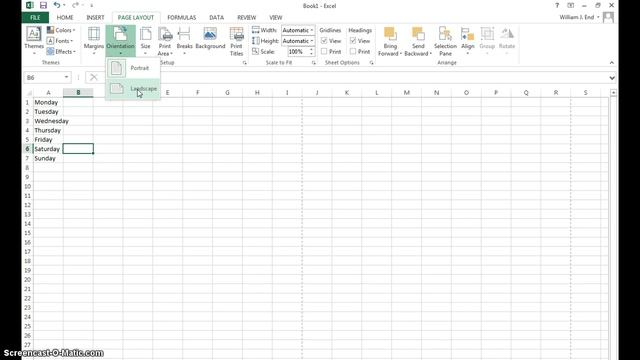This screenshot has height=360, width=640.
Task: Click Bring Forward in Arrange group
Action: click(390, 41)
